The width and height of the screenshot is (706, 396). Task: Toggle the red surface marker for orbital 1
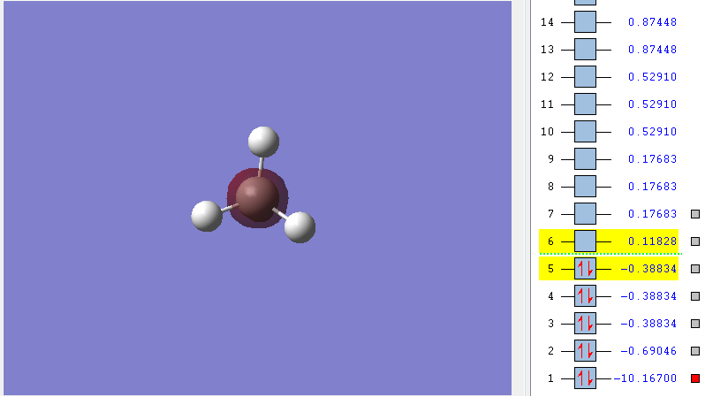coord(695,378)
